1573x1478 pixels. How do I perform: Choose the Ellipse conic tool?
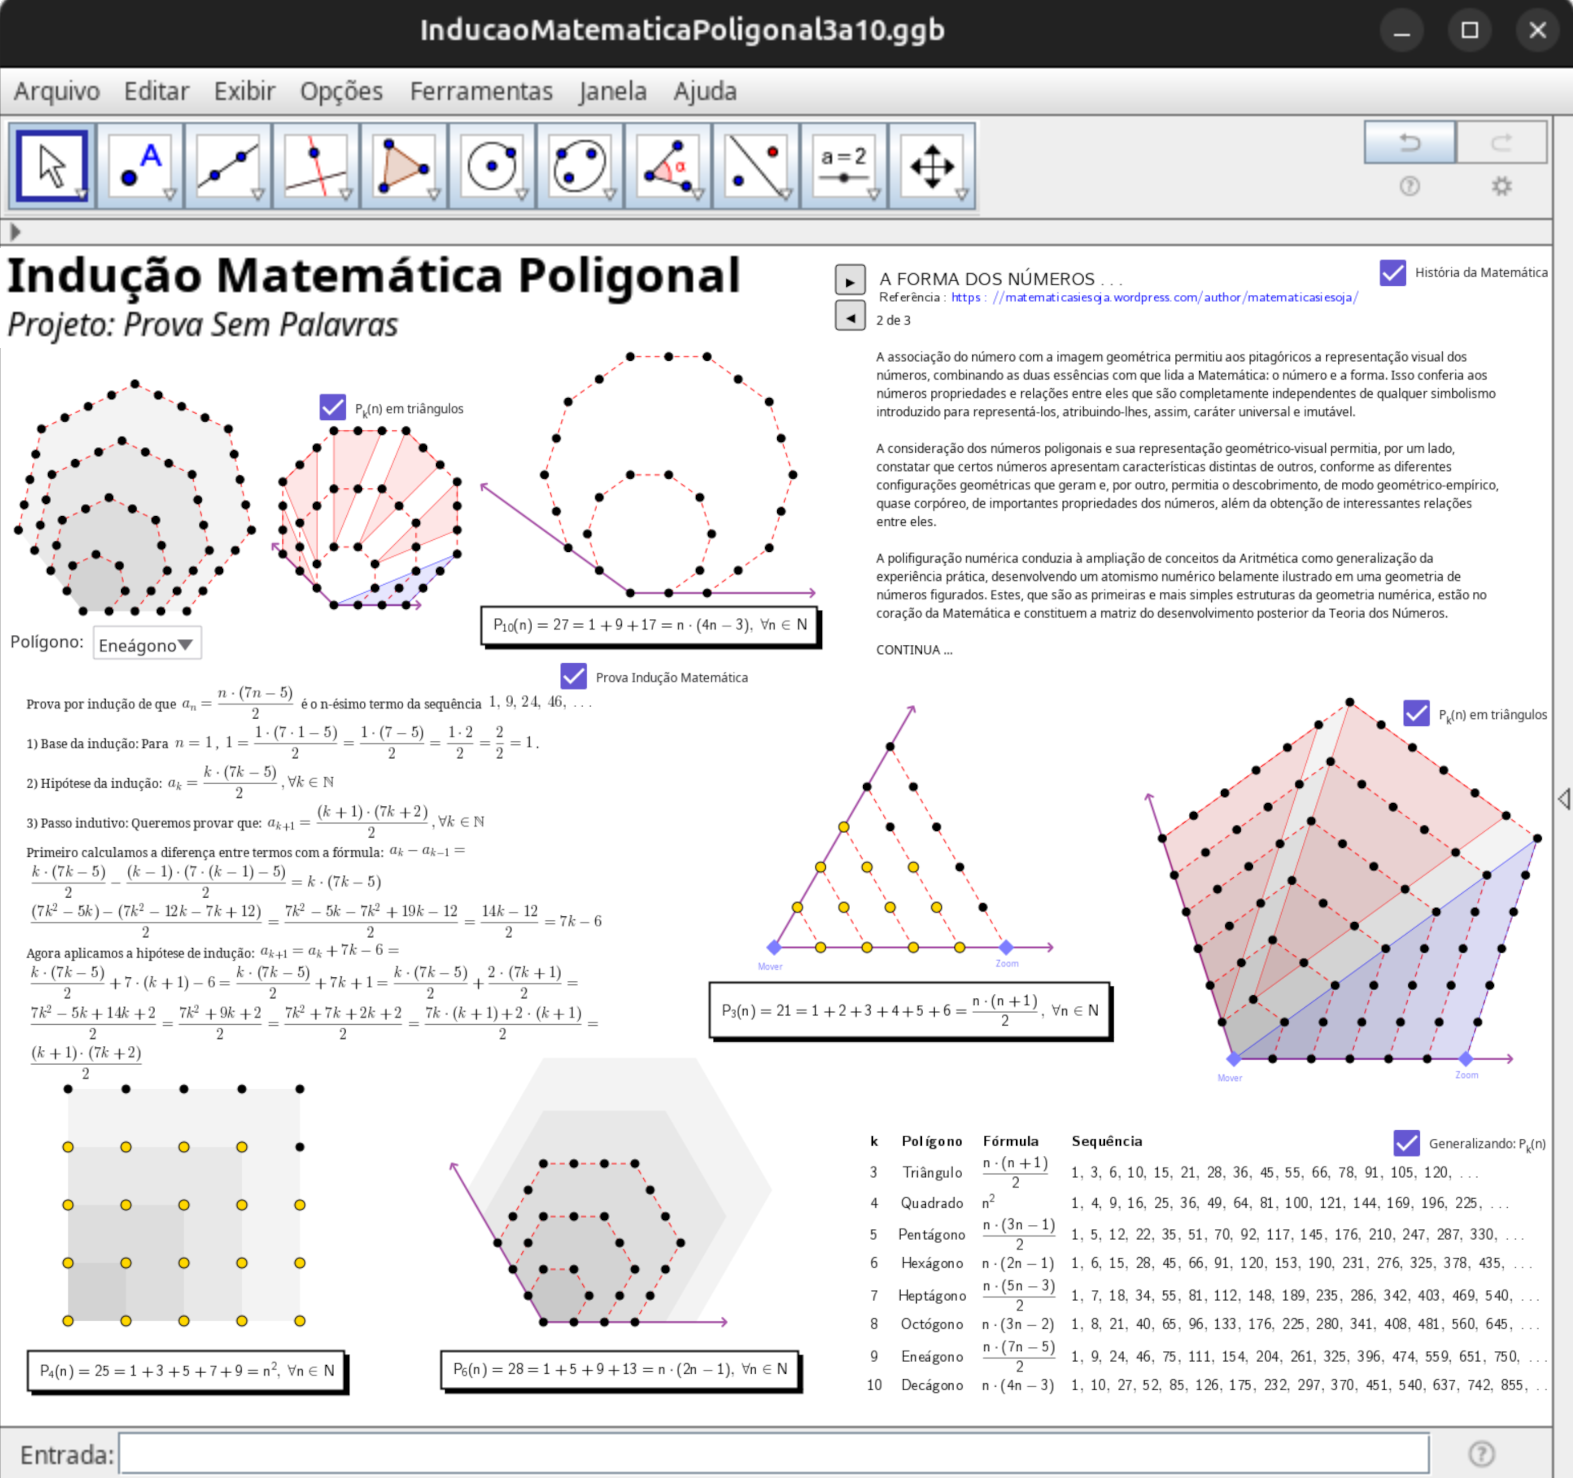(580, 166)
